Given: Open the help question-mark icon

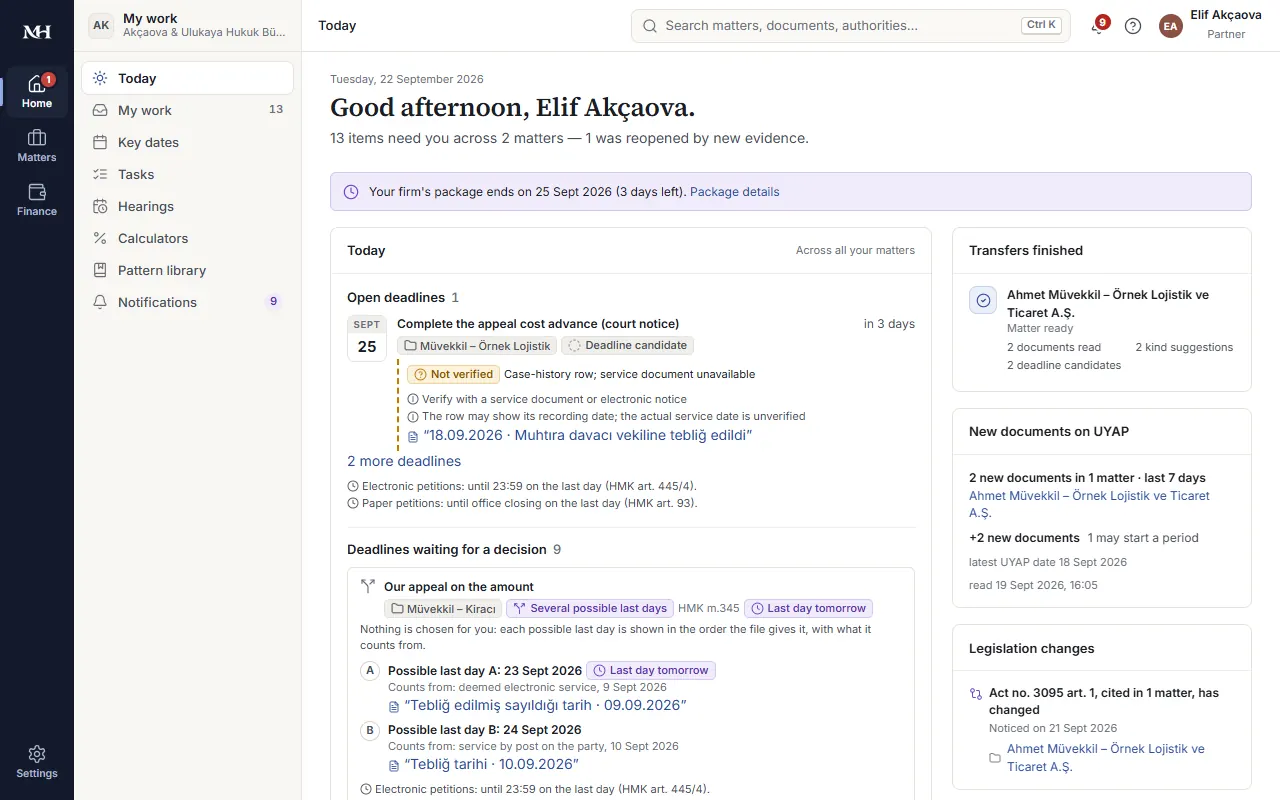Looking at the screenshot, I should coord(1133,26).
